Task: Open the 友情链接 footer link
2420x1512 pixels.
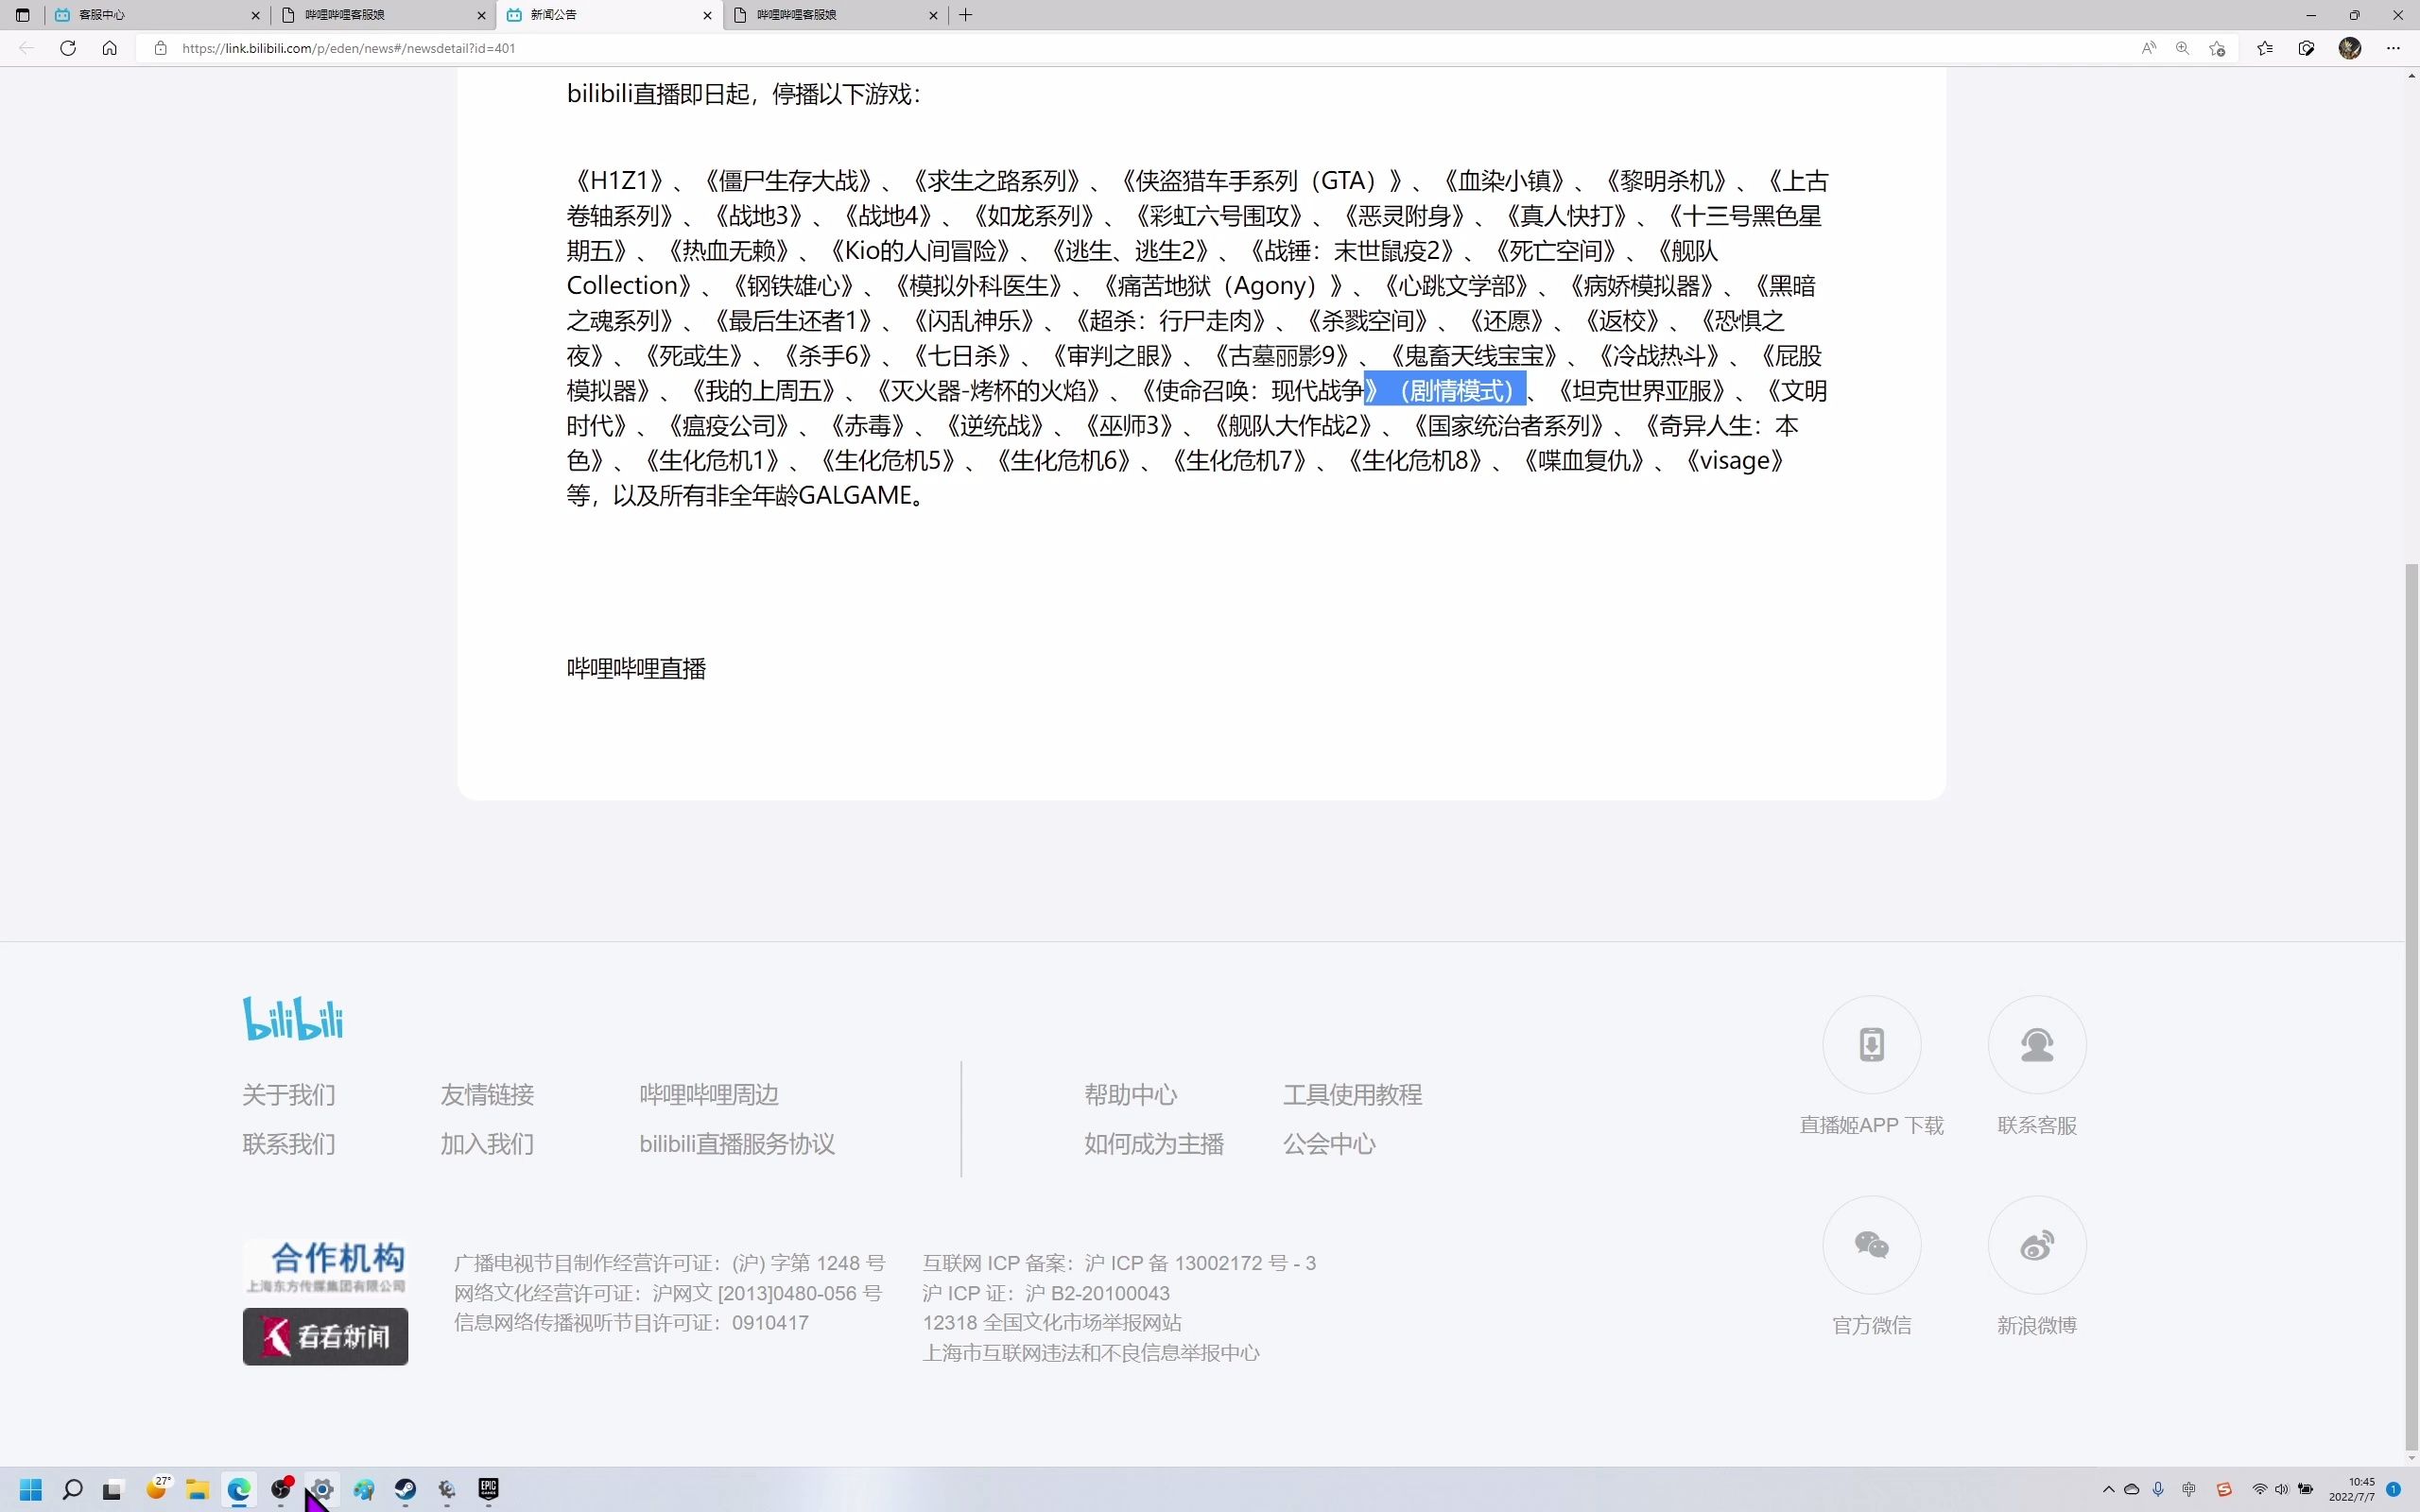Action: [487, 1095]
